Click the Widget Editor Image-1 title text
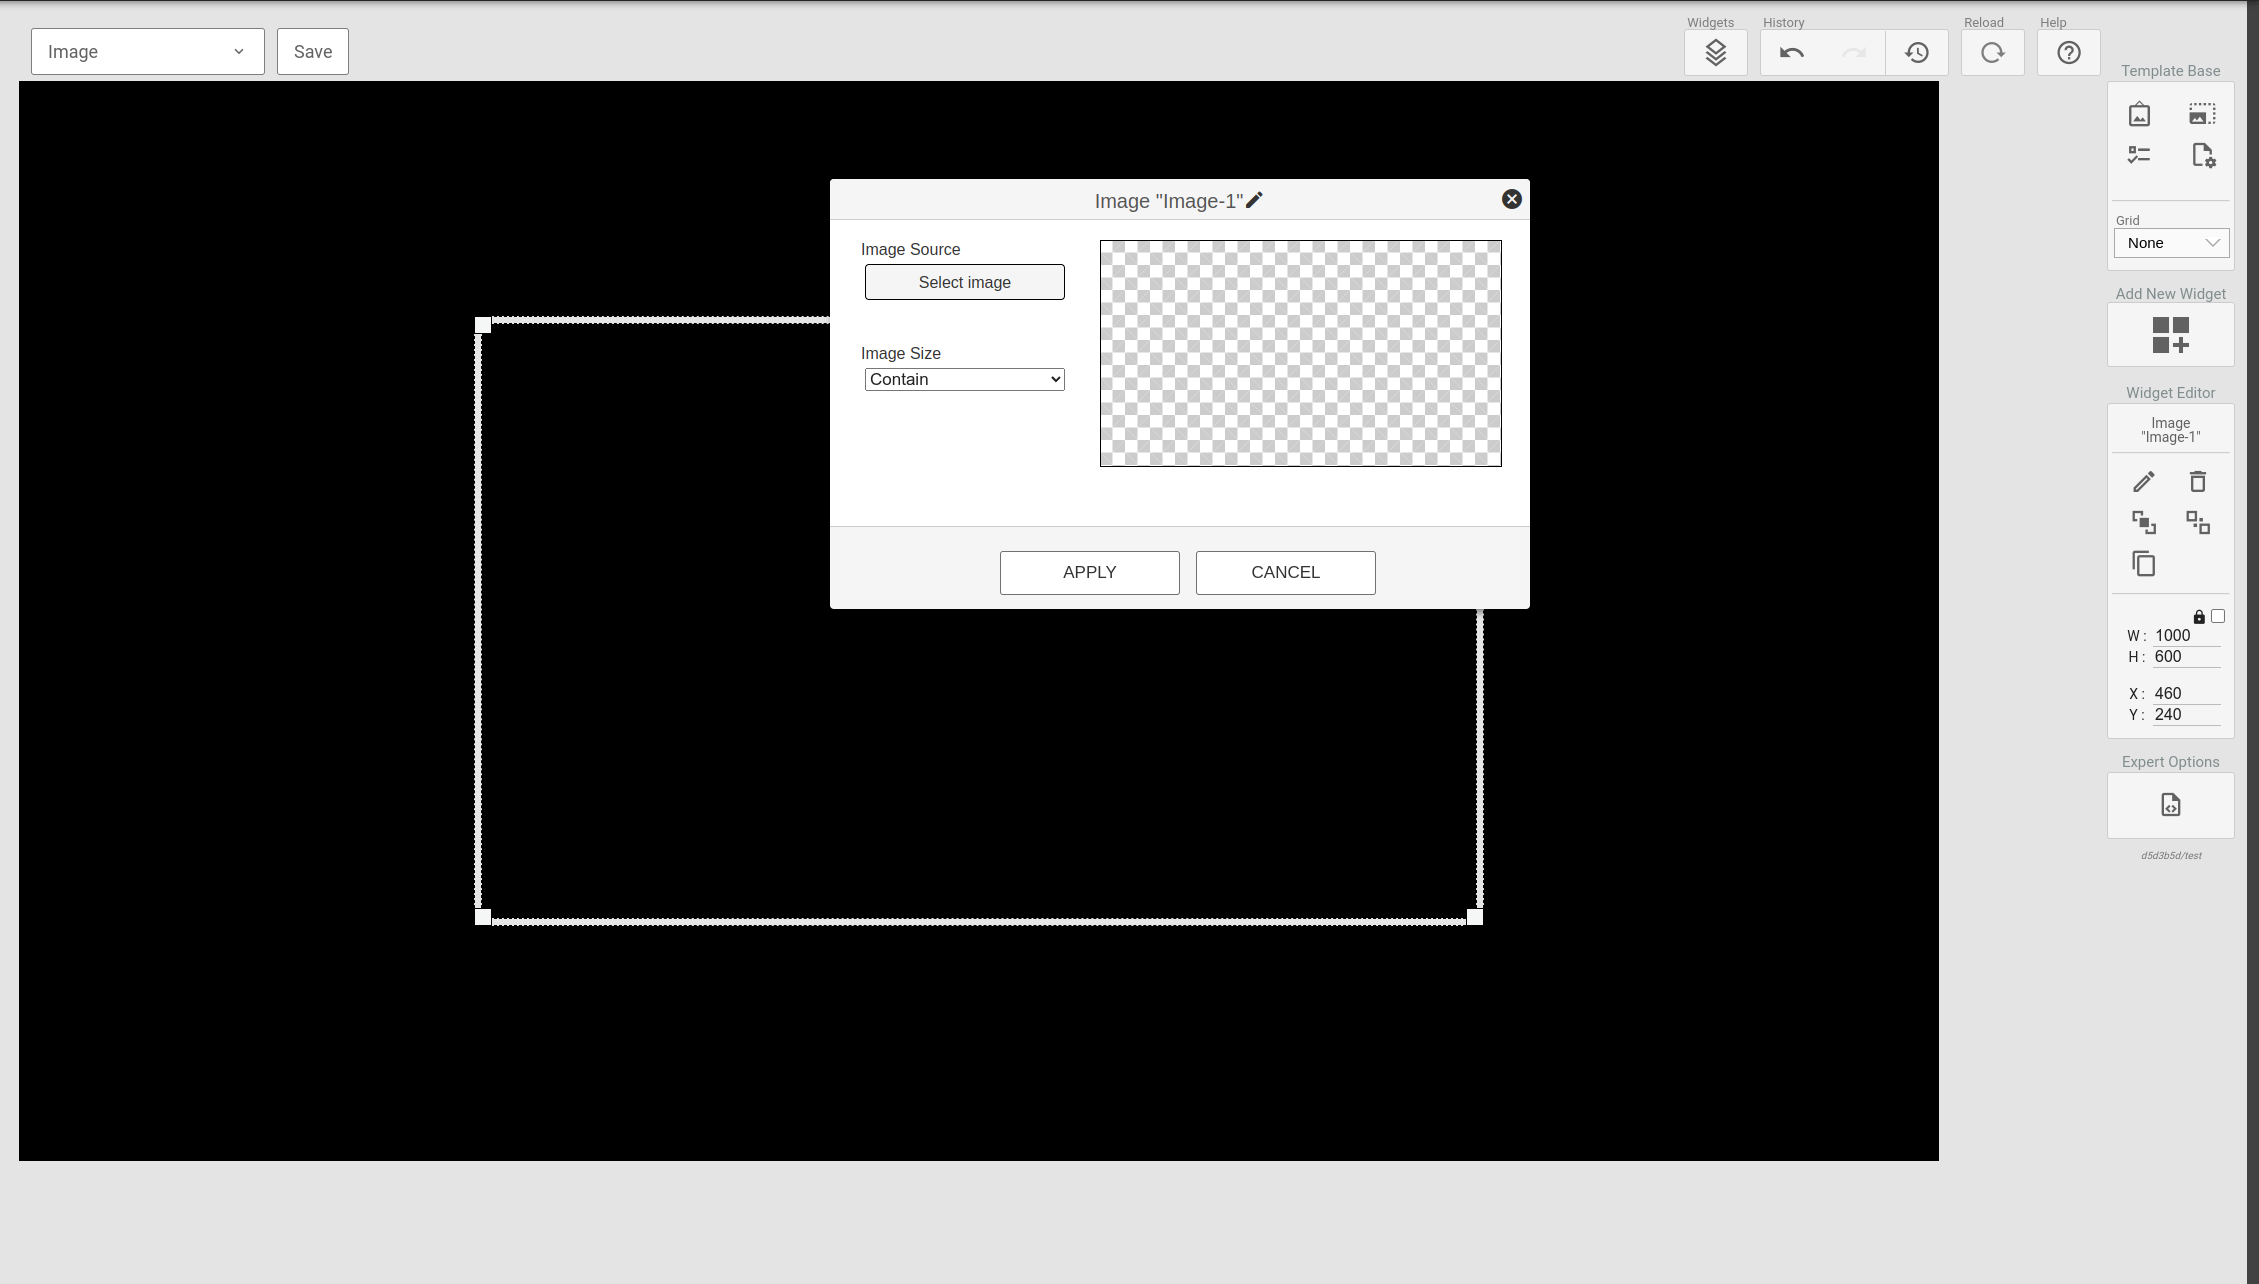The width and height of the screenshot is (2259, 1284). pos(2170,430)
